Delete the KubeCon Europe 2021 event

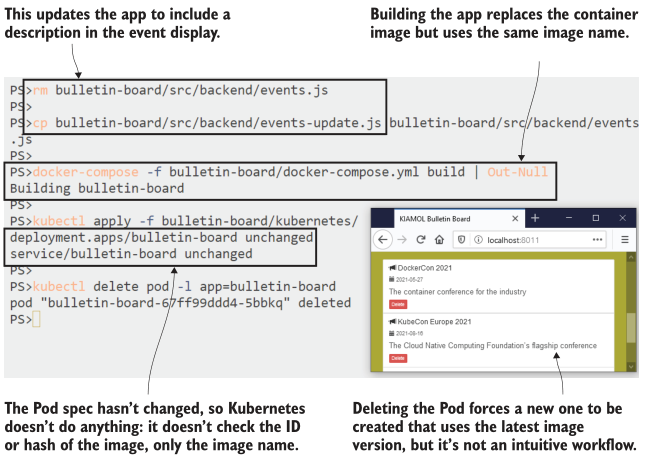[x=397, y=357]
